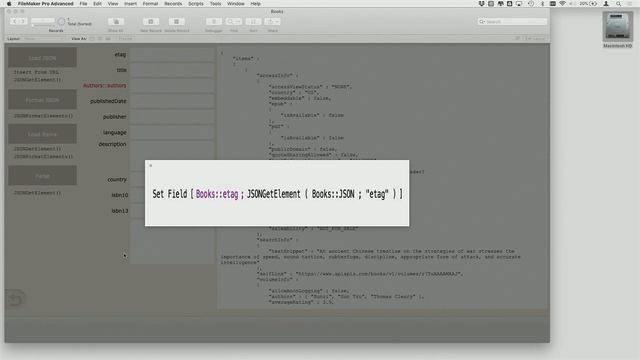Image resolution: width=640 pixels, height=360 pixels.
Task: Click the Parse button
Action: (x=42, y=176)
